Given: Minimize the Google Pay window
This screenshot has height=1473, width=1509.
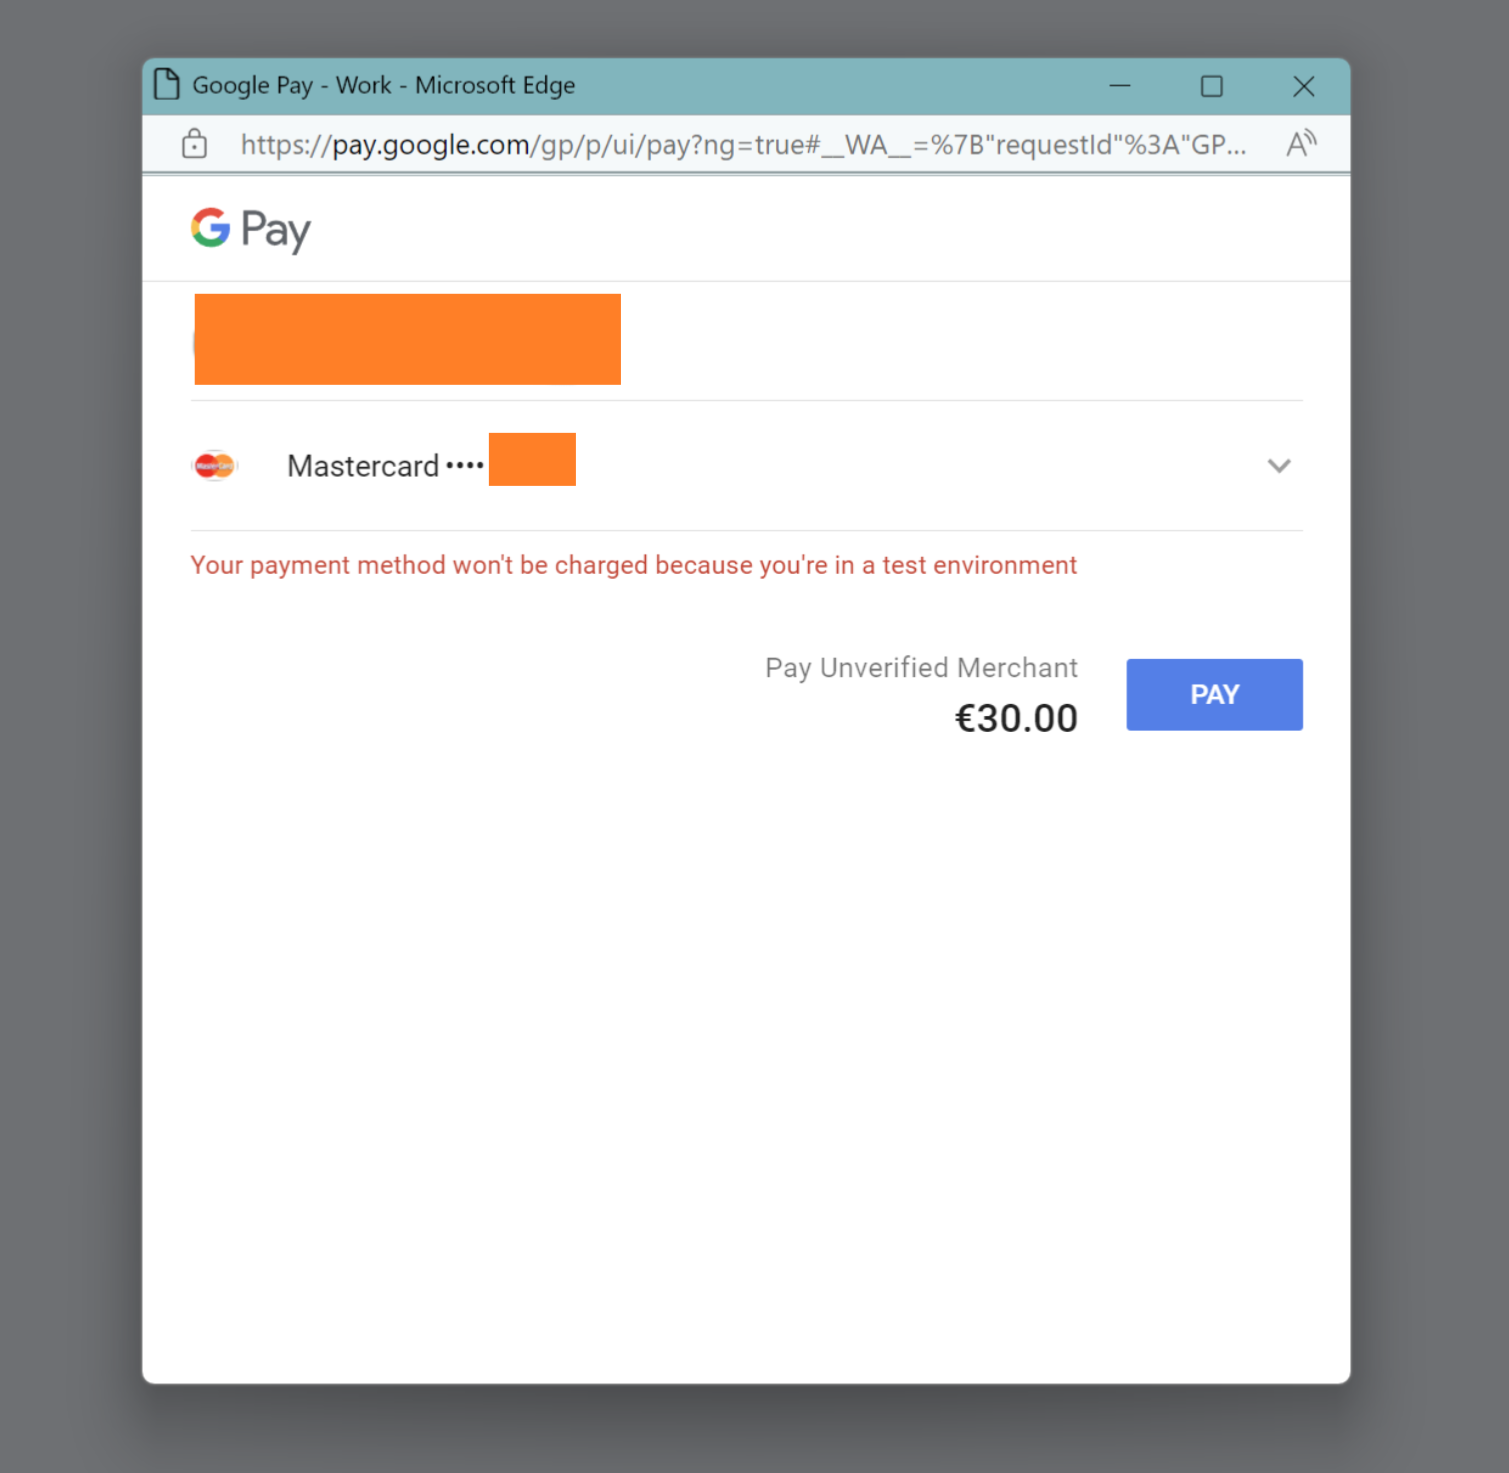Looking at the screenshot, I should [1120, 86].
